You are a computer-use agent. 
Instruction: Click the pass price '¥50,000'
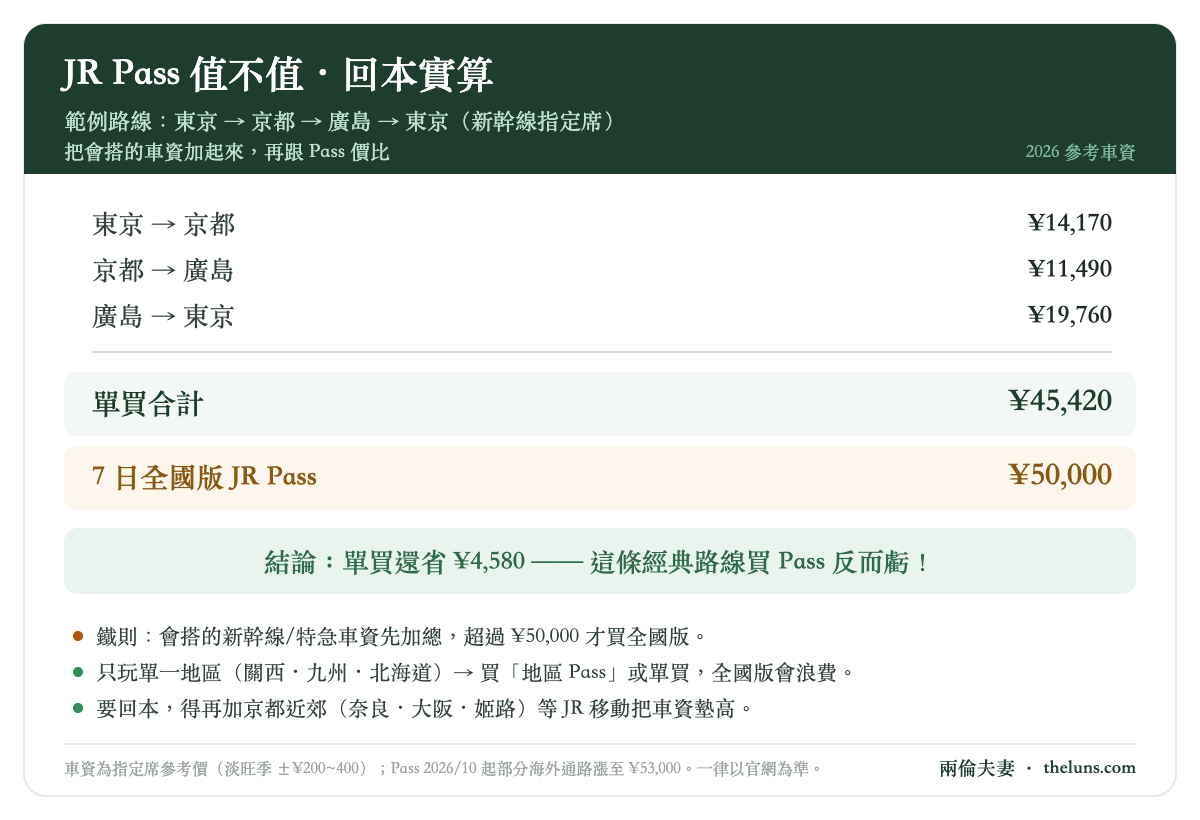click(x=1060, y=475)
